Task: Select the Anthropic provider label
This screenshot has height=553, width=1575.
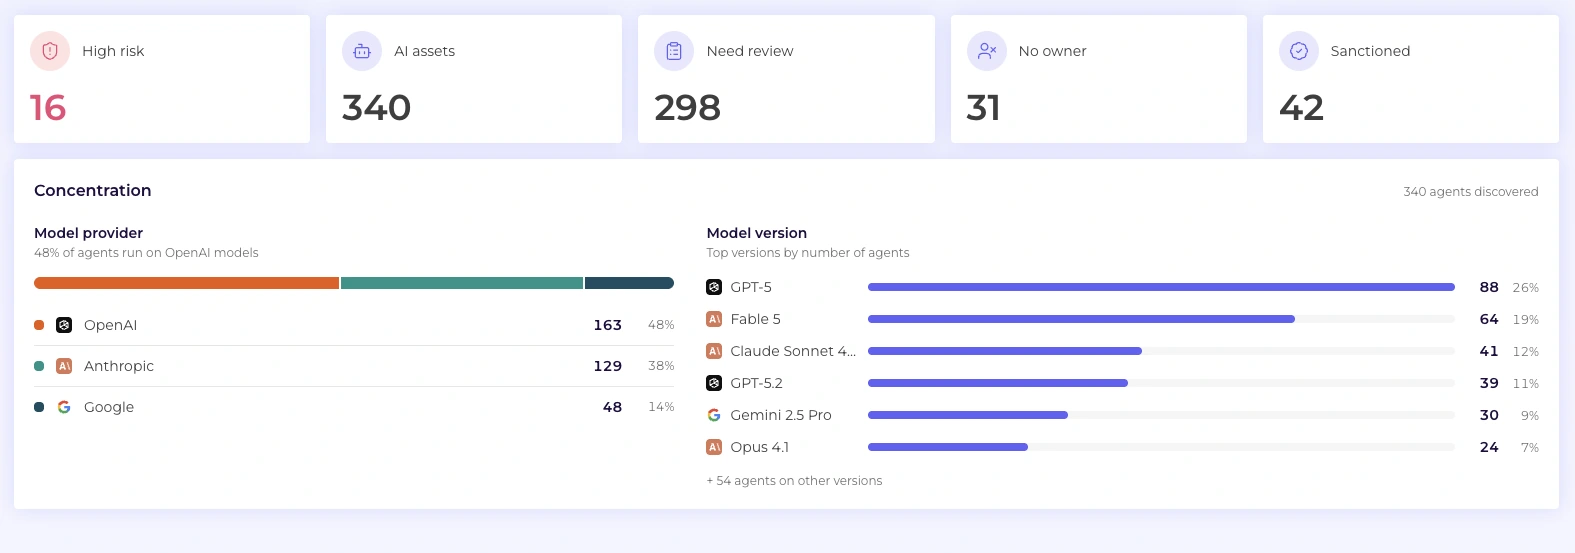Action: (x=119, y=366)
